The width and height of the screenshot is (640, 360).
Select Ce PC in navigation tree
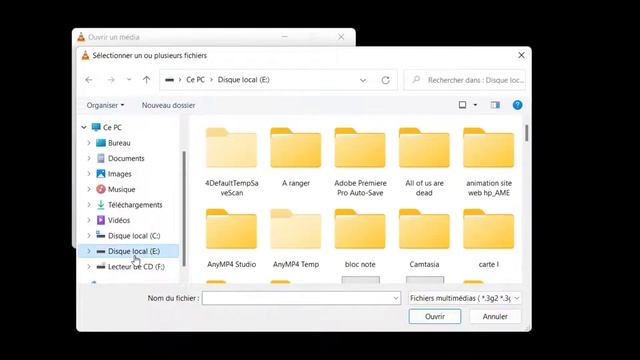click(112, 127)
